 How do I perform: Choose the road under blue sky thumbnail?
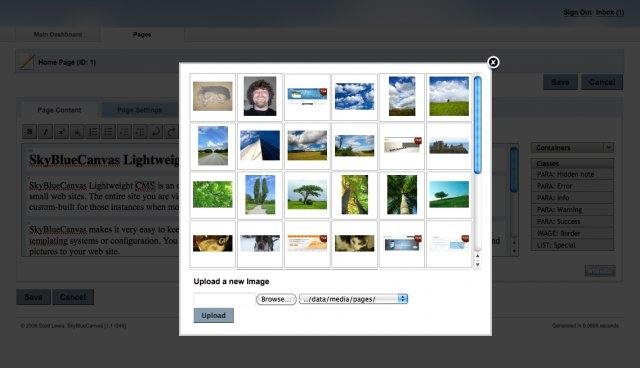(x=213, y=146)
